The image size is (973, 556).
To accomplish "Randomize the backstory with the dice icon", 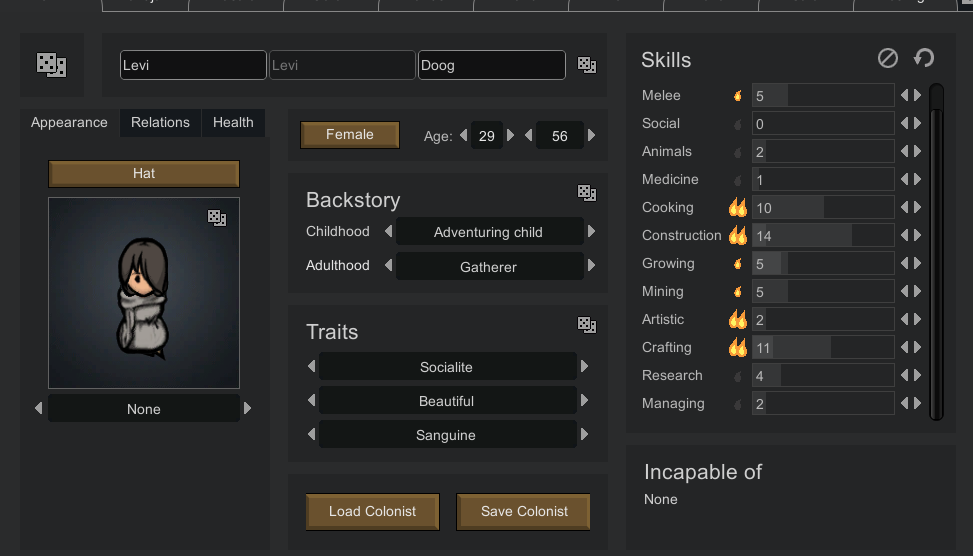I will [x=587, y=193].
